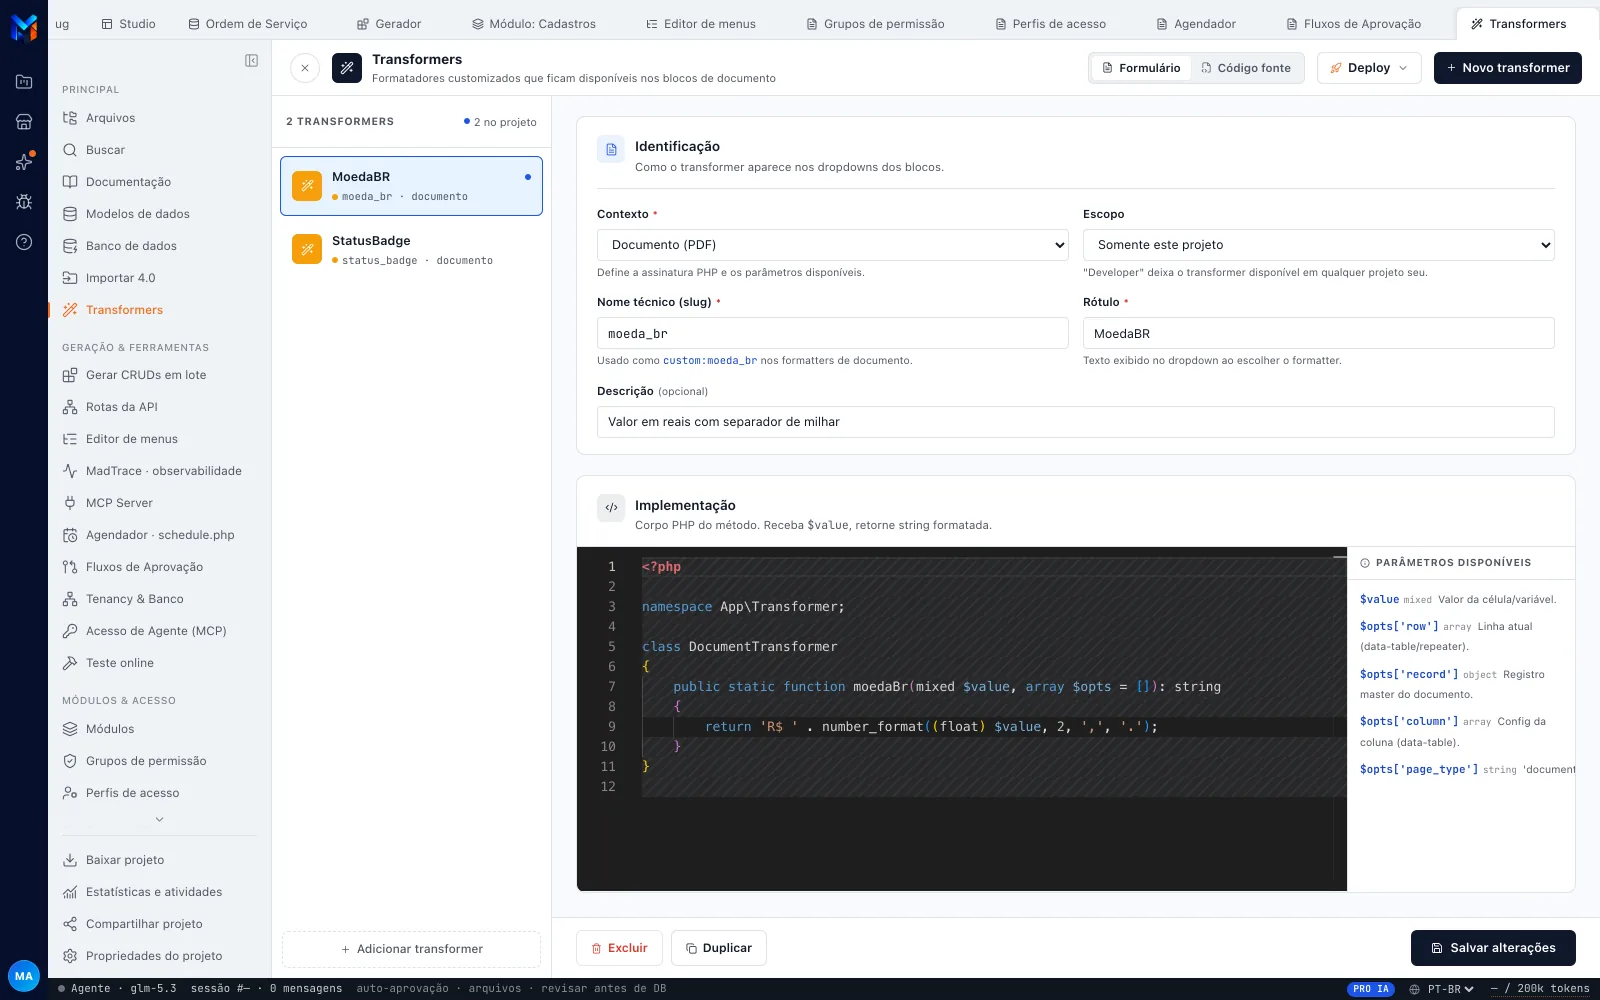This screenshot has height=1000, width=1600.
Task: Collapse the sidebar panel icon
Action: coord(251,61)
